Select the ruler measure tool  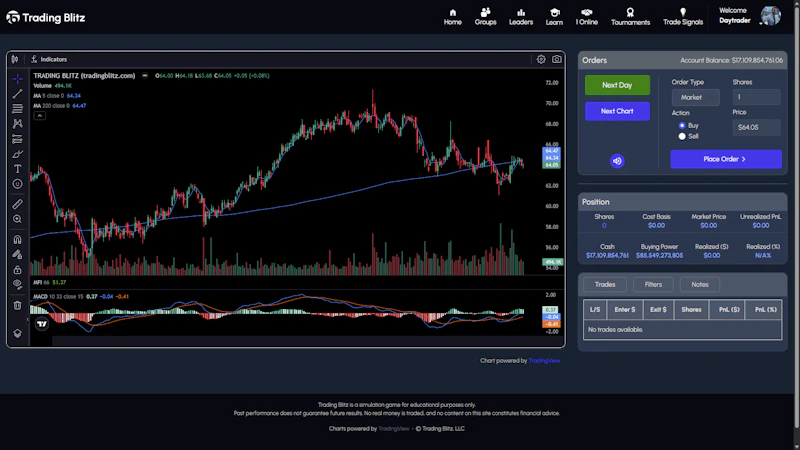pyautogui.click(x=17, y=204)
